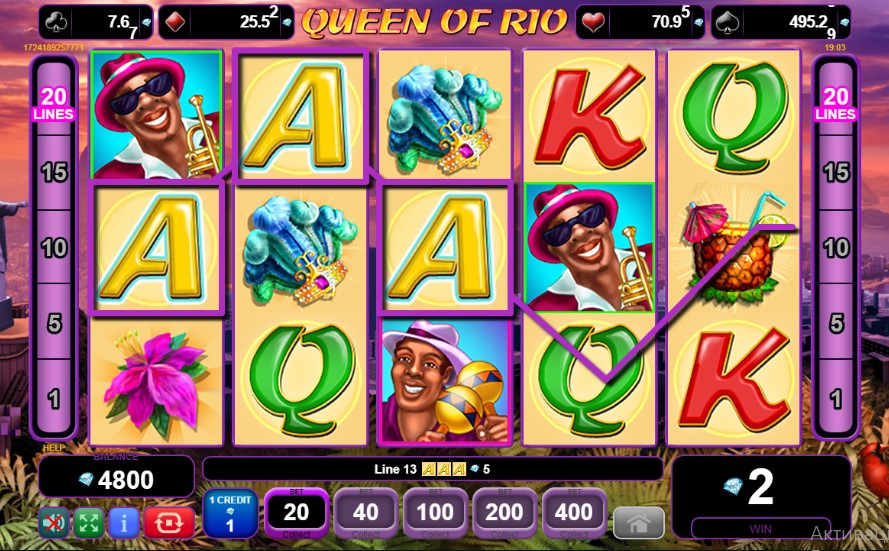Open the blue info paytable icon
This screenshot has height=551, width=889.
click(x=124, y=522)
